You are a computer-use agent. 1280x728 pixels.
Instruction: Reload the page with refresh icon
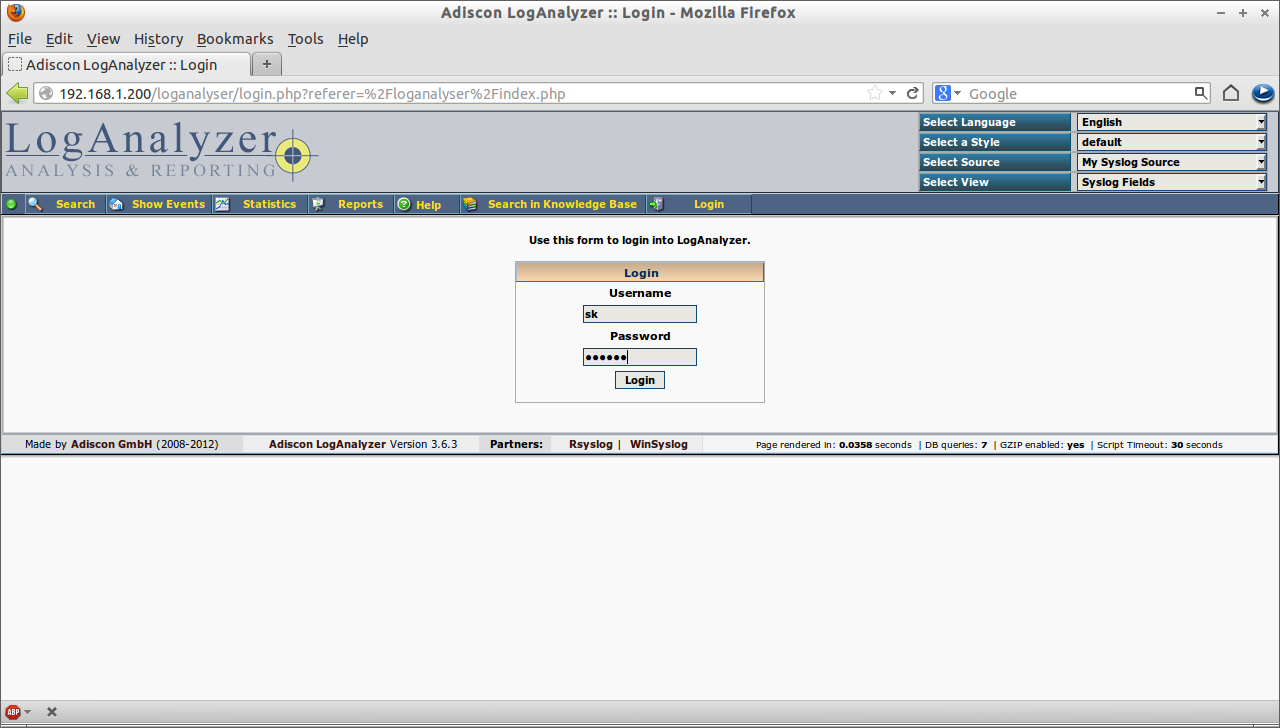[913, 93]
